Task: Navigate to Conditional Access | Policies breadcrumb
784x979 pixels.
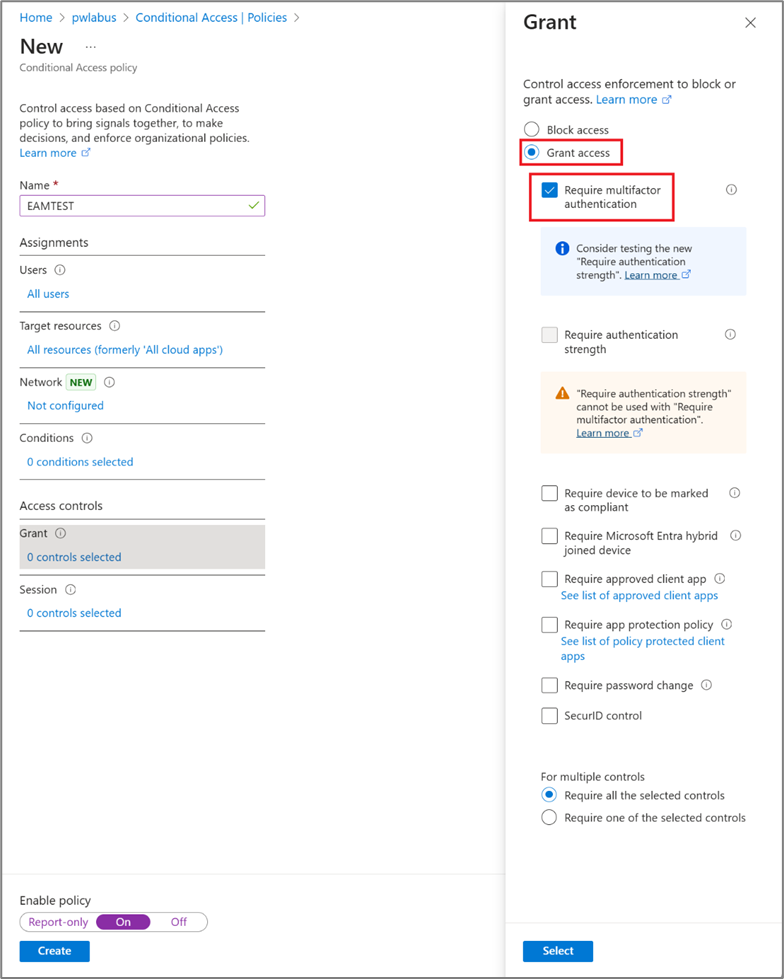Action: tap(211, 18)
